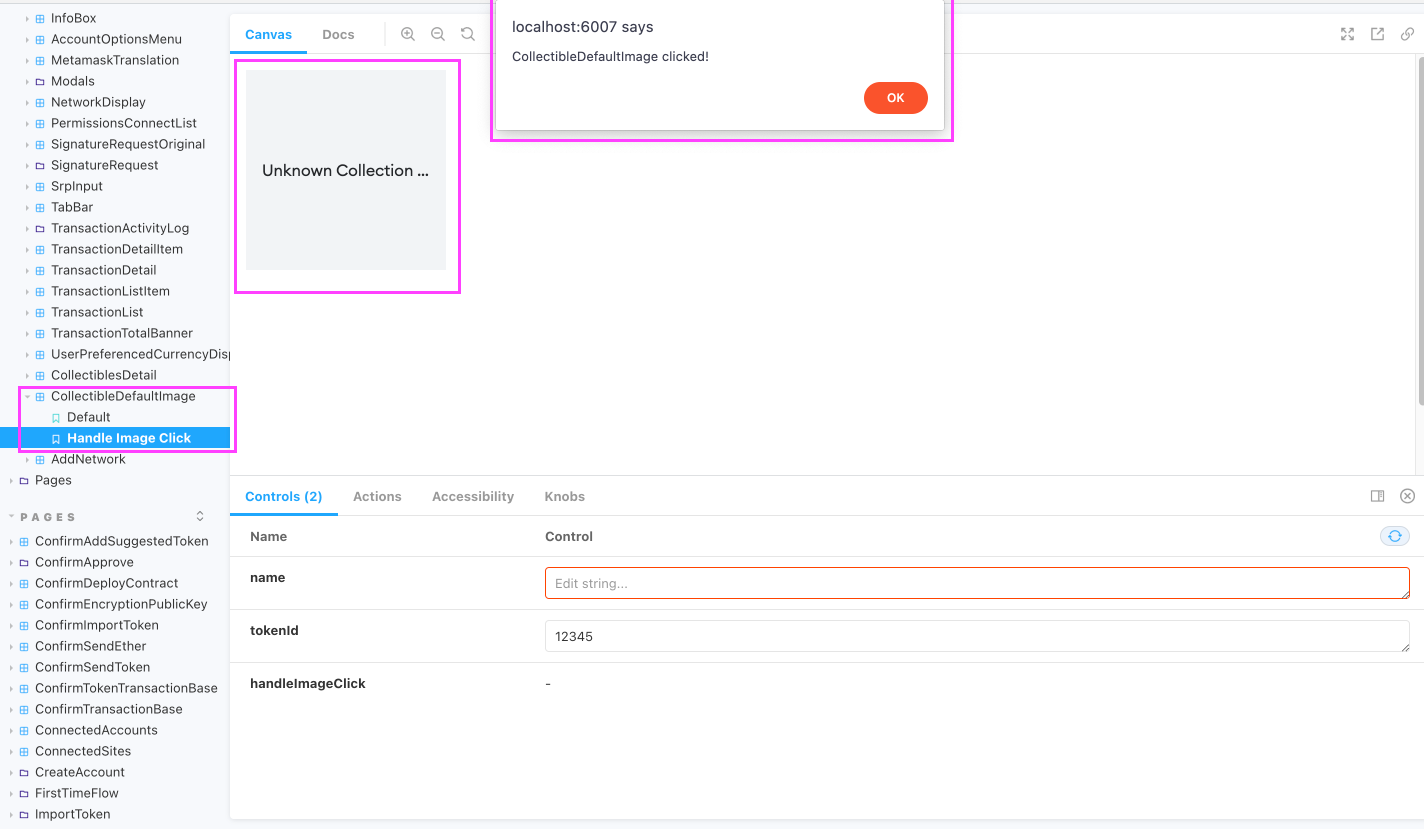Confirm the alert with OK button
Screen dimensions: 1424x829
(x=896, y=98)
